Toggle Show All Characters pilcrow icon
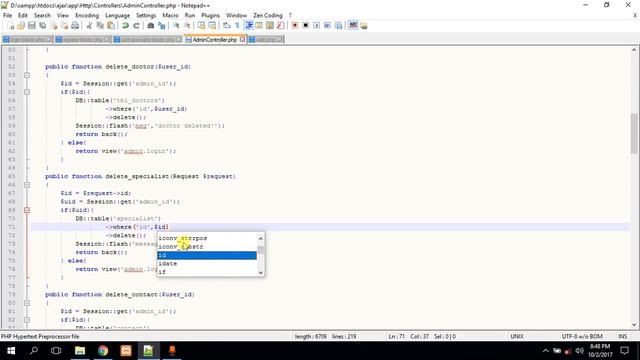The image size is (640, 360). (x=237, y=26)
